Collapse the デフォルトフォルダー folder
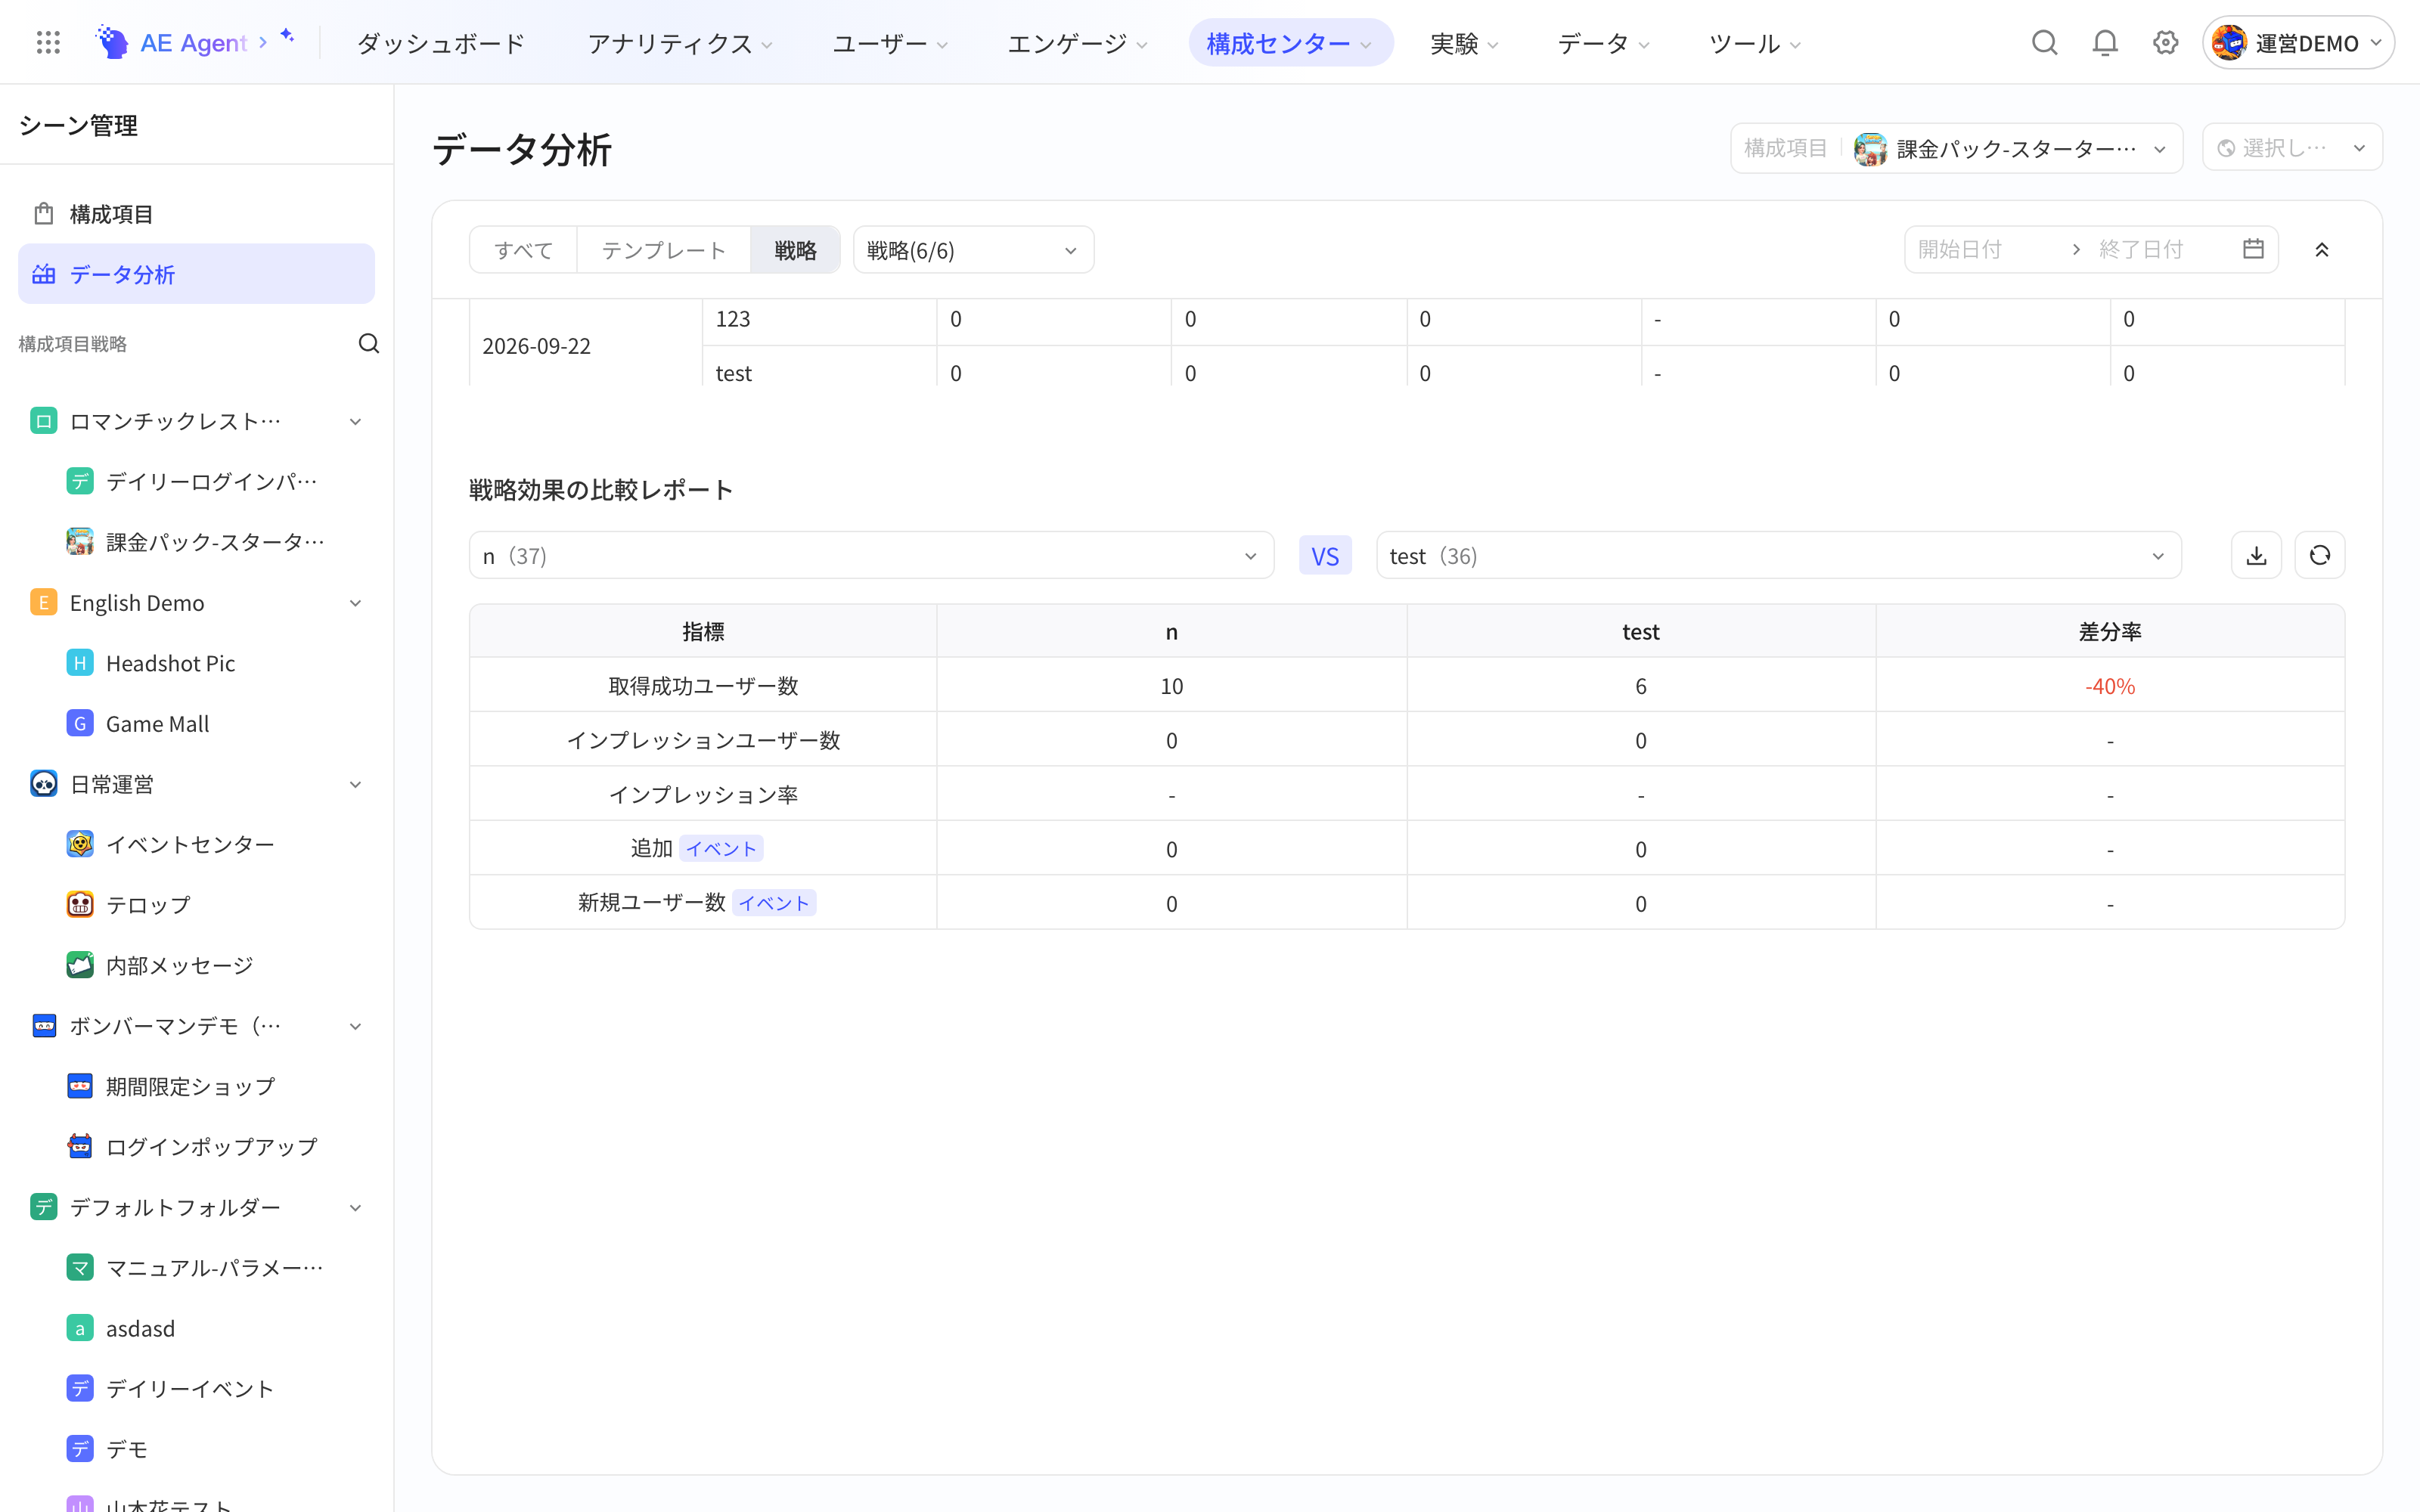The image size is (2420, 1512). pos(355,1208)
